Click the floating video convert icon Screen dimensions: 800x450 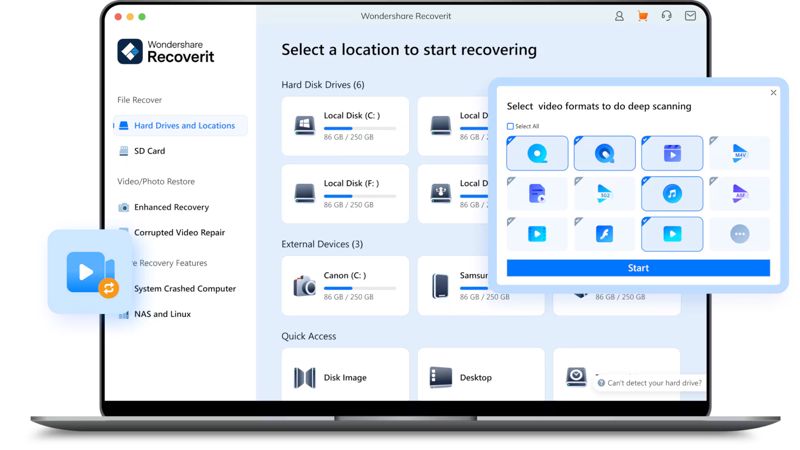(x=91, y=272)
